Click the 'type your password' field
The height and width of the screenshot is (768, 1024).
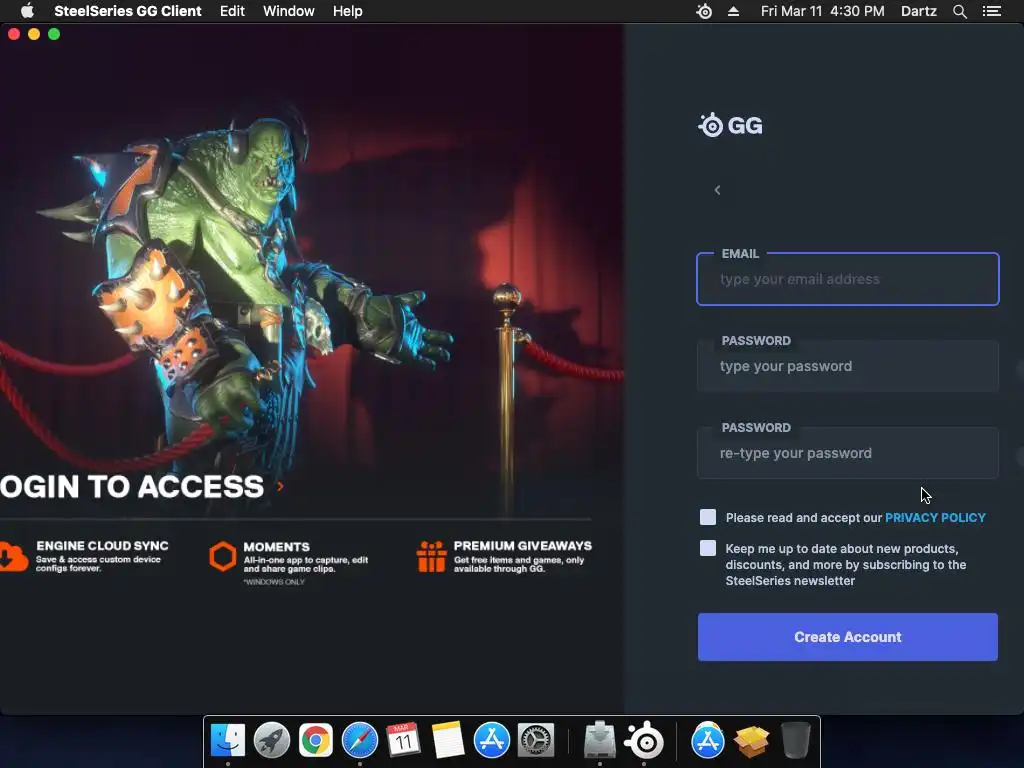[x=848, y=366]
